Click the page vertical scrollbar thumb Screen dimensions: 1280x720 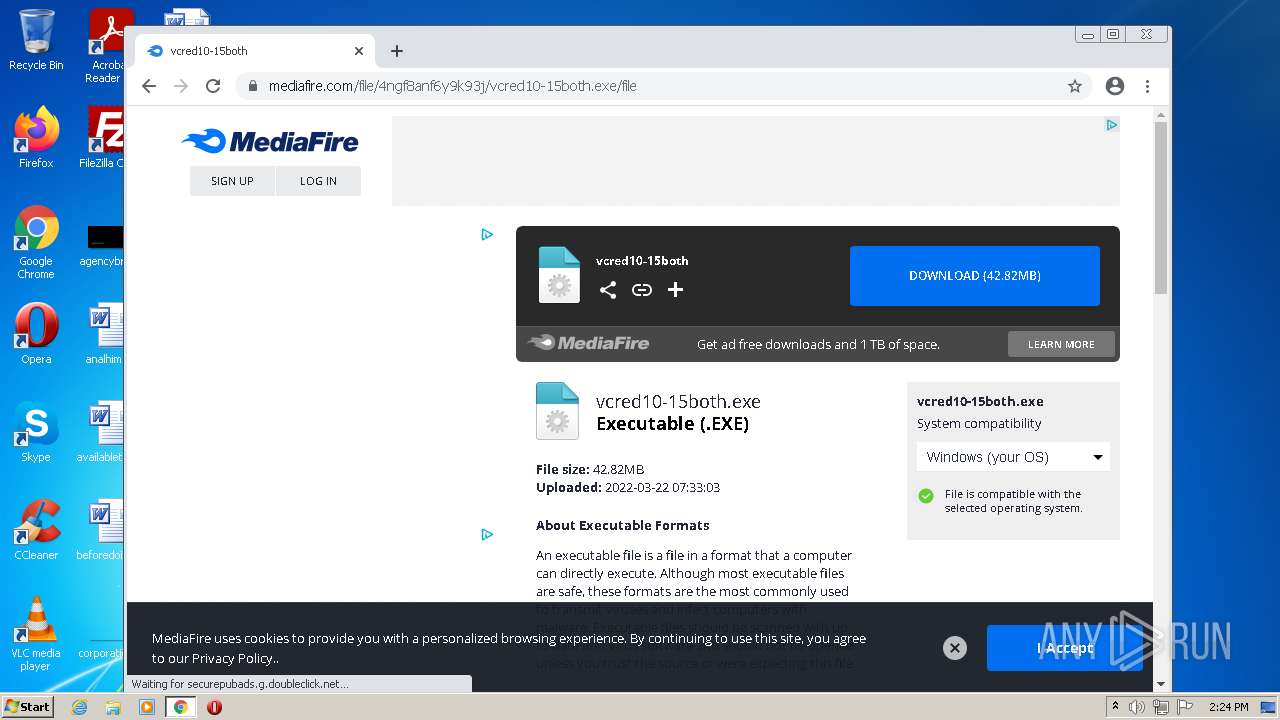pos(1161,207)
